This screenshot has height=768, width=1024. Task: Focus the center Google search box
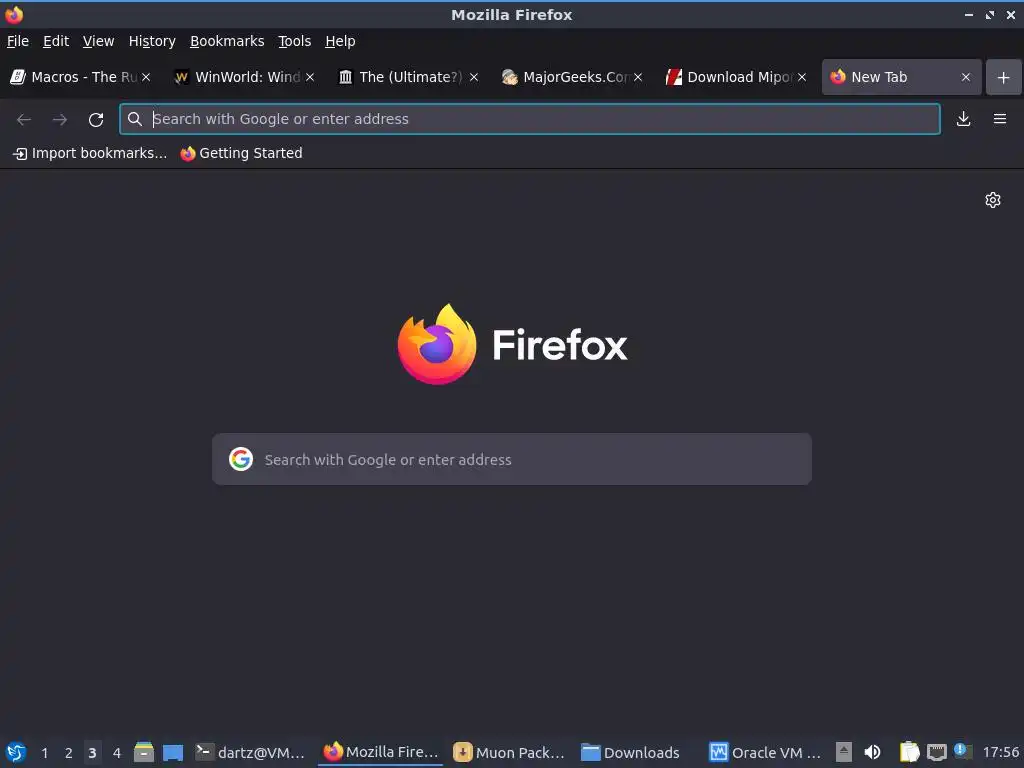(x=512, y=459)
